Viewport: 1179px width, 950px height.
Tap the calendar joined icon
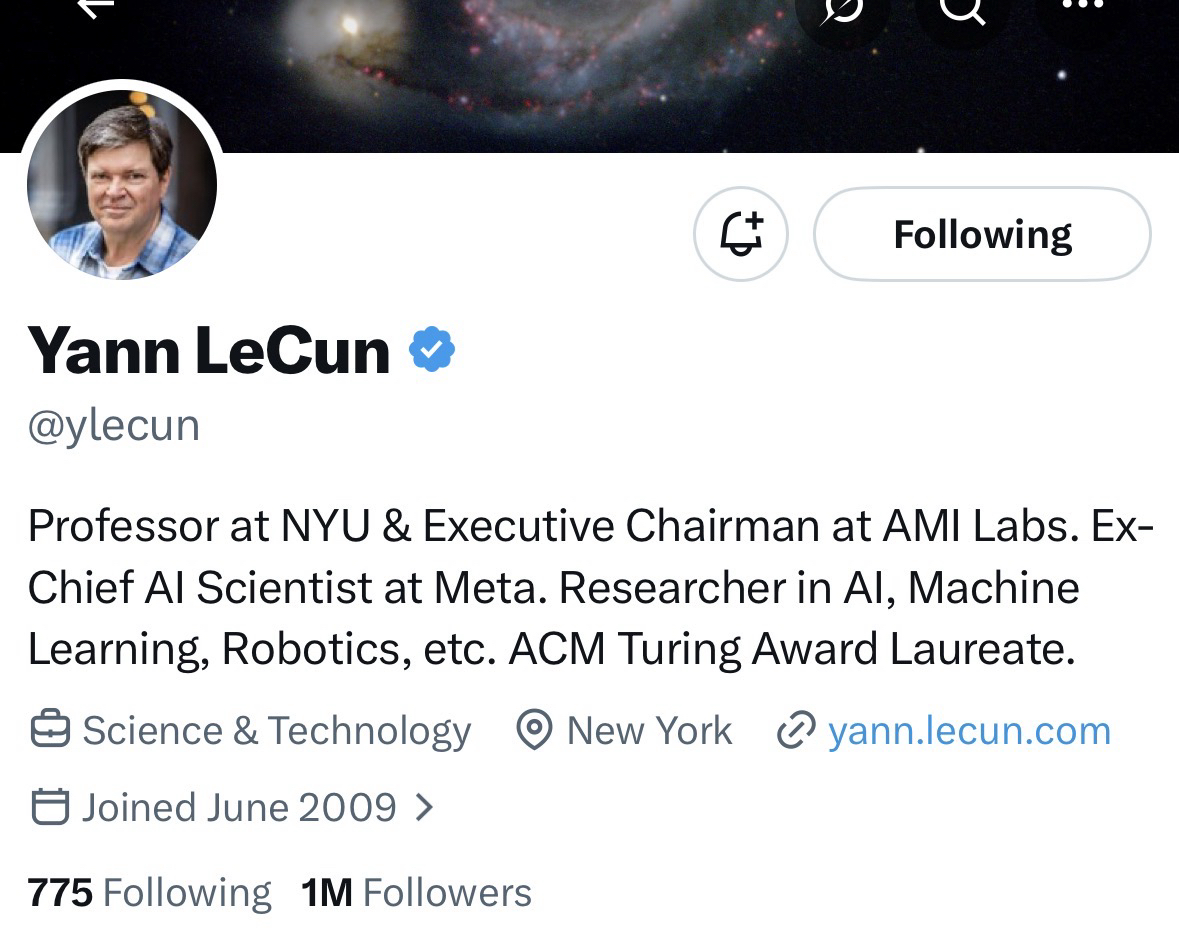coord(50,807)
